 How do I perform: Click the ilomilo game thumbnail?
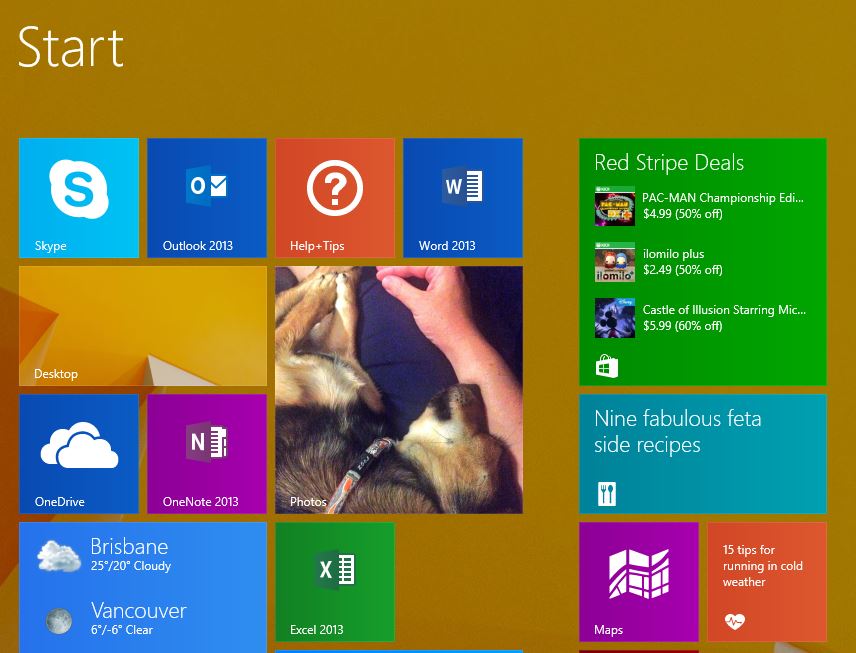point(615,262)
